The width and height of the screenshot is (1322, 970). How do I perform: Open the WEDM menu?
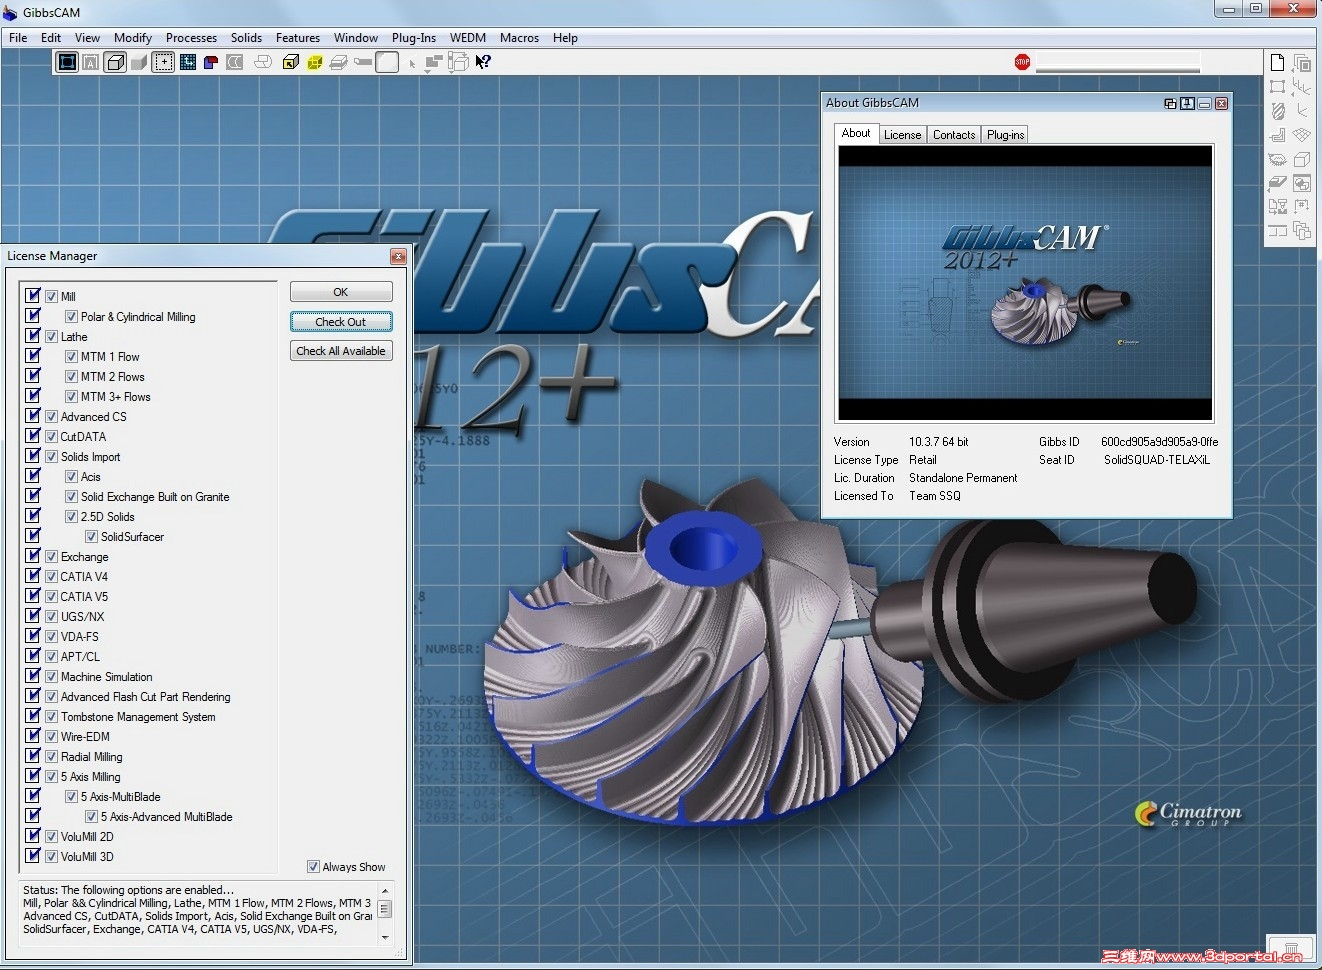pyautogui.click(x=468, y=38)
